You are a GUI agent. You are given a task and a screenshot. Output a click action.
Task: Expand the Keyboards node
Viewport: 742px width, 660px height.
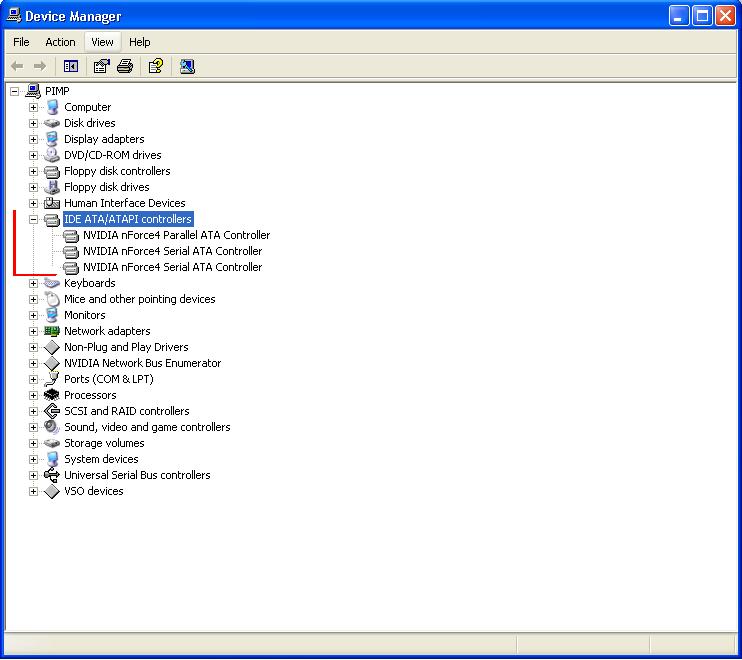pyautogui.click(x=33, y=283)
